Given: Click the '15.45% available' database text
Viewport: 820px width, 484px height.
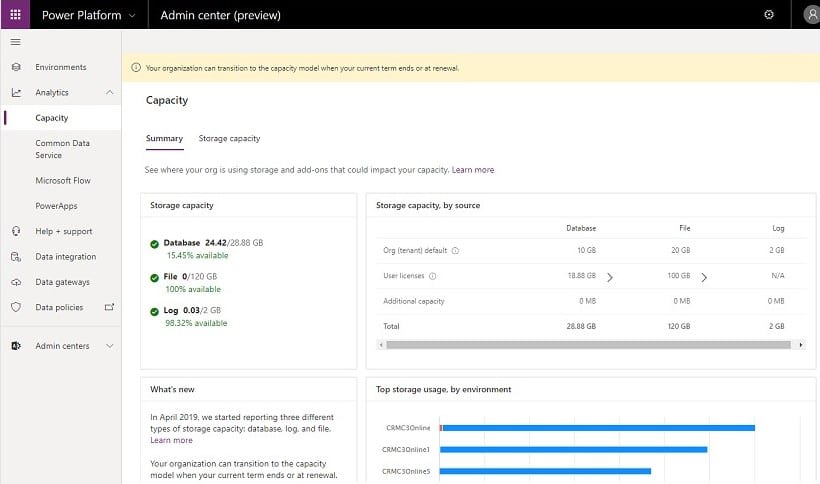Looking at the screenshot, I should (x=198, y=256).
